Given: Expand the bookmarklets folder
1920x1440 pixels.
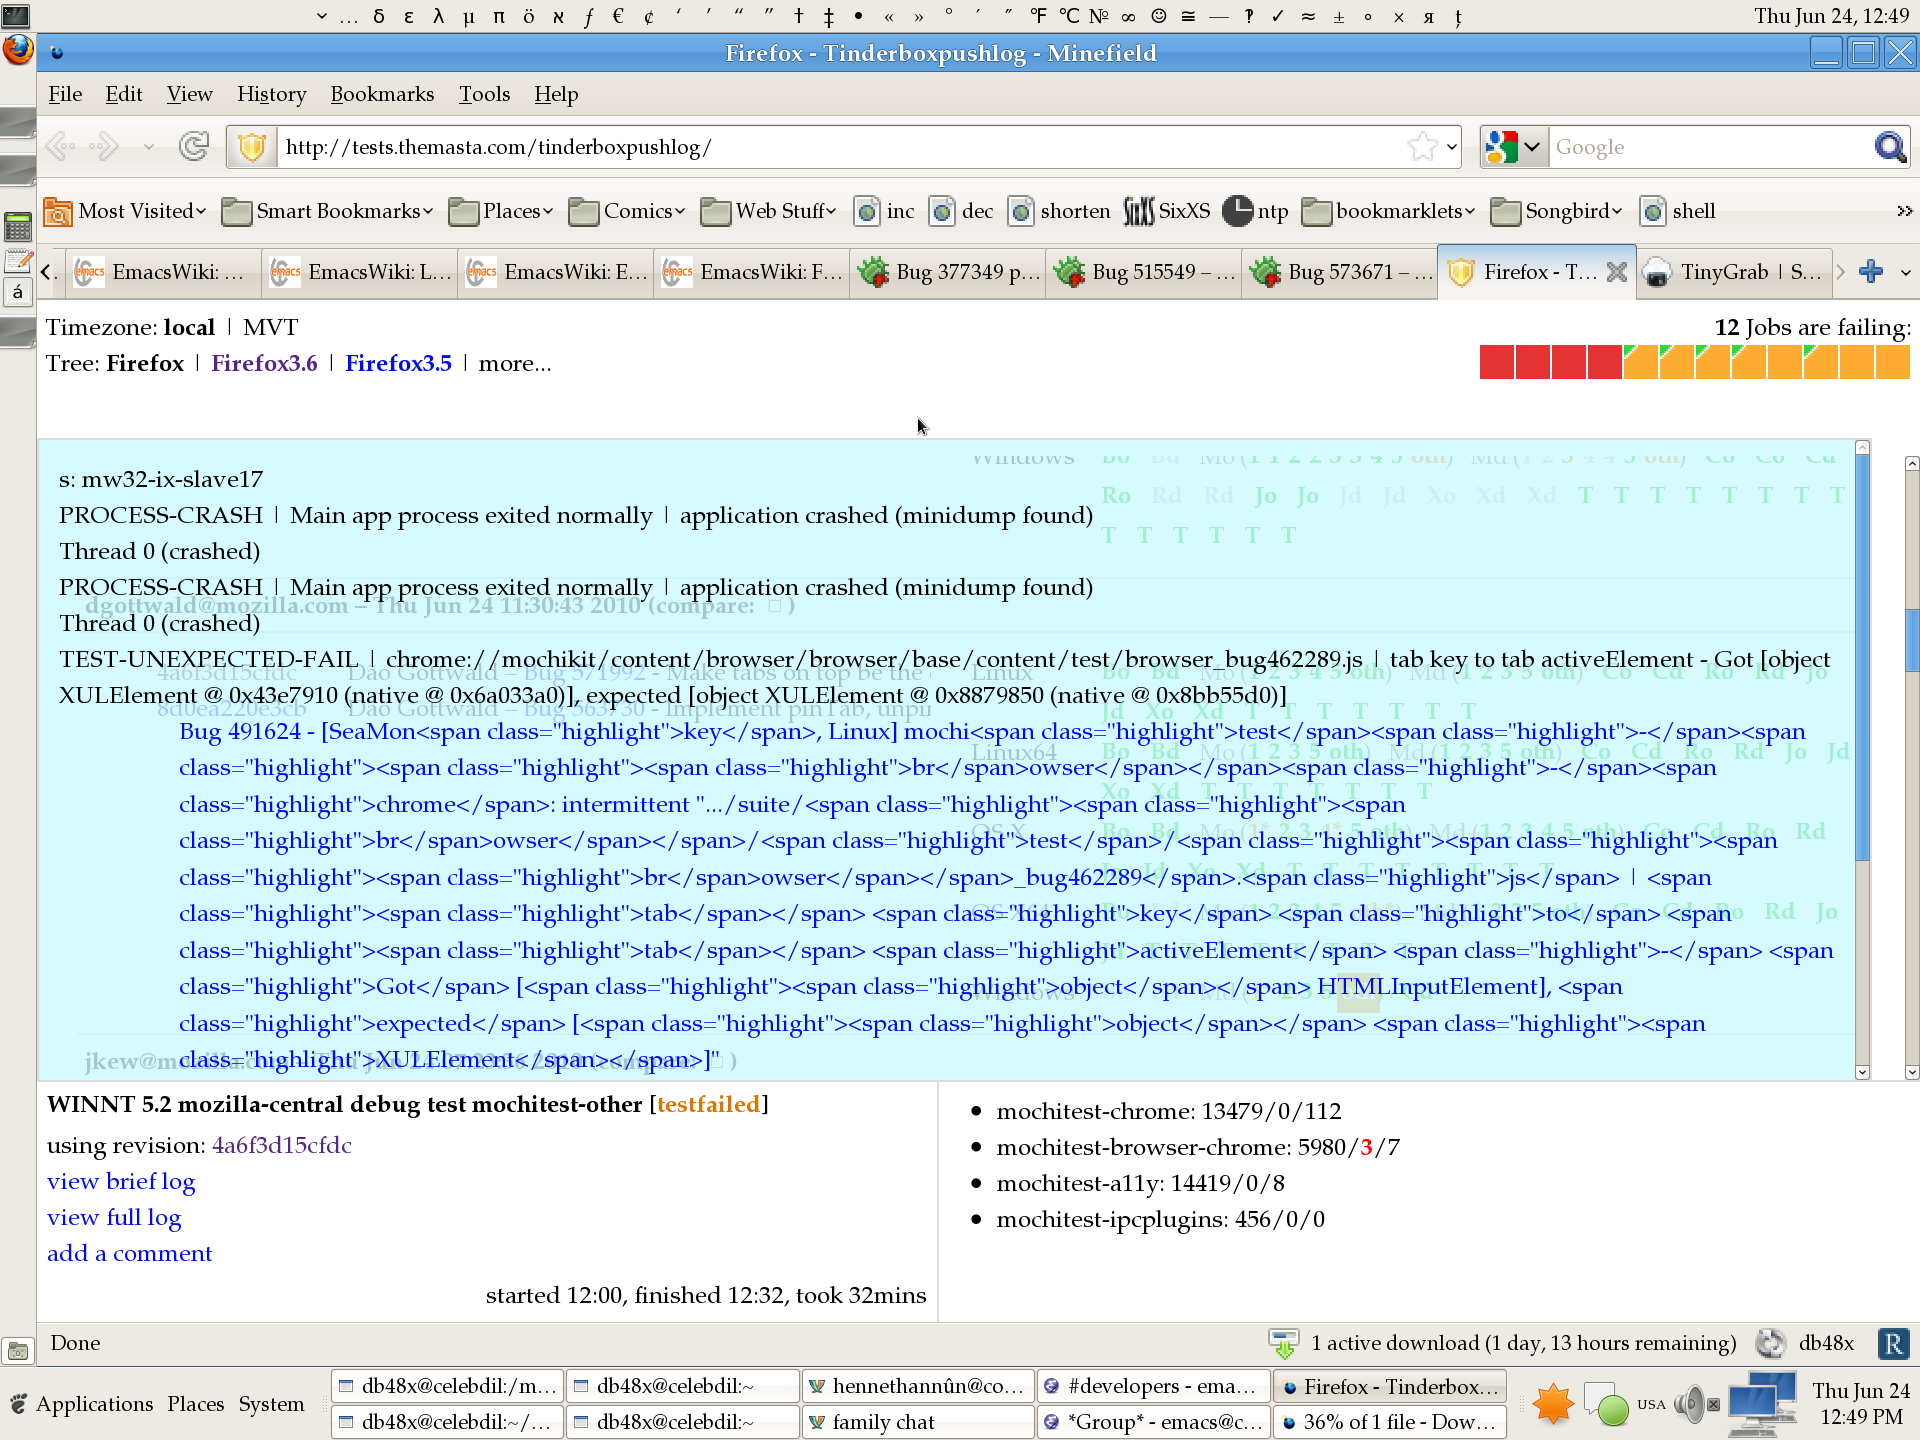Looking at the screenshot, I should pos(1388,211).
